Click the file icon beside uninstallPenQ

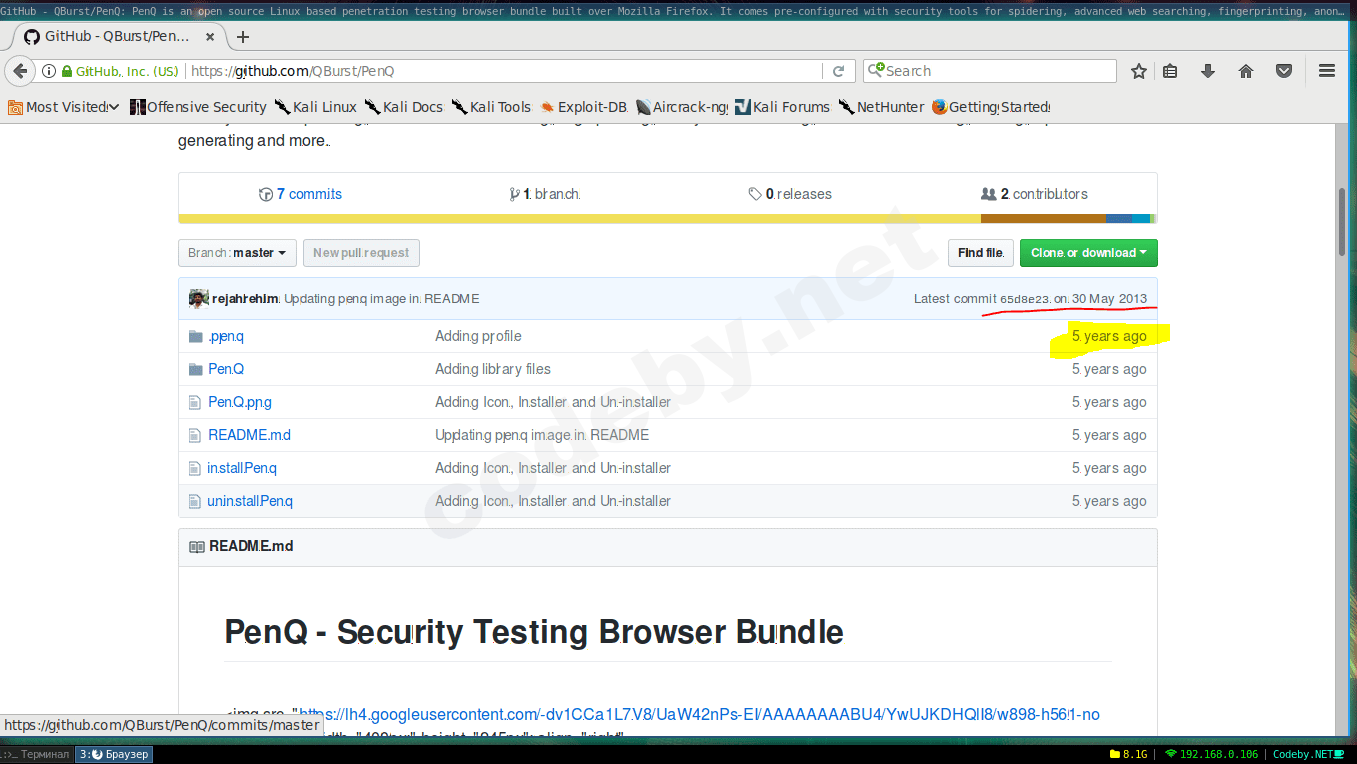(x=196, y=501)
